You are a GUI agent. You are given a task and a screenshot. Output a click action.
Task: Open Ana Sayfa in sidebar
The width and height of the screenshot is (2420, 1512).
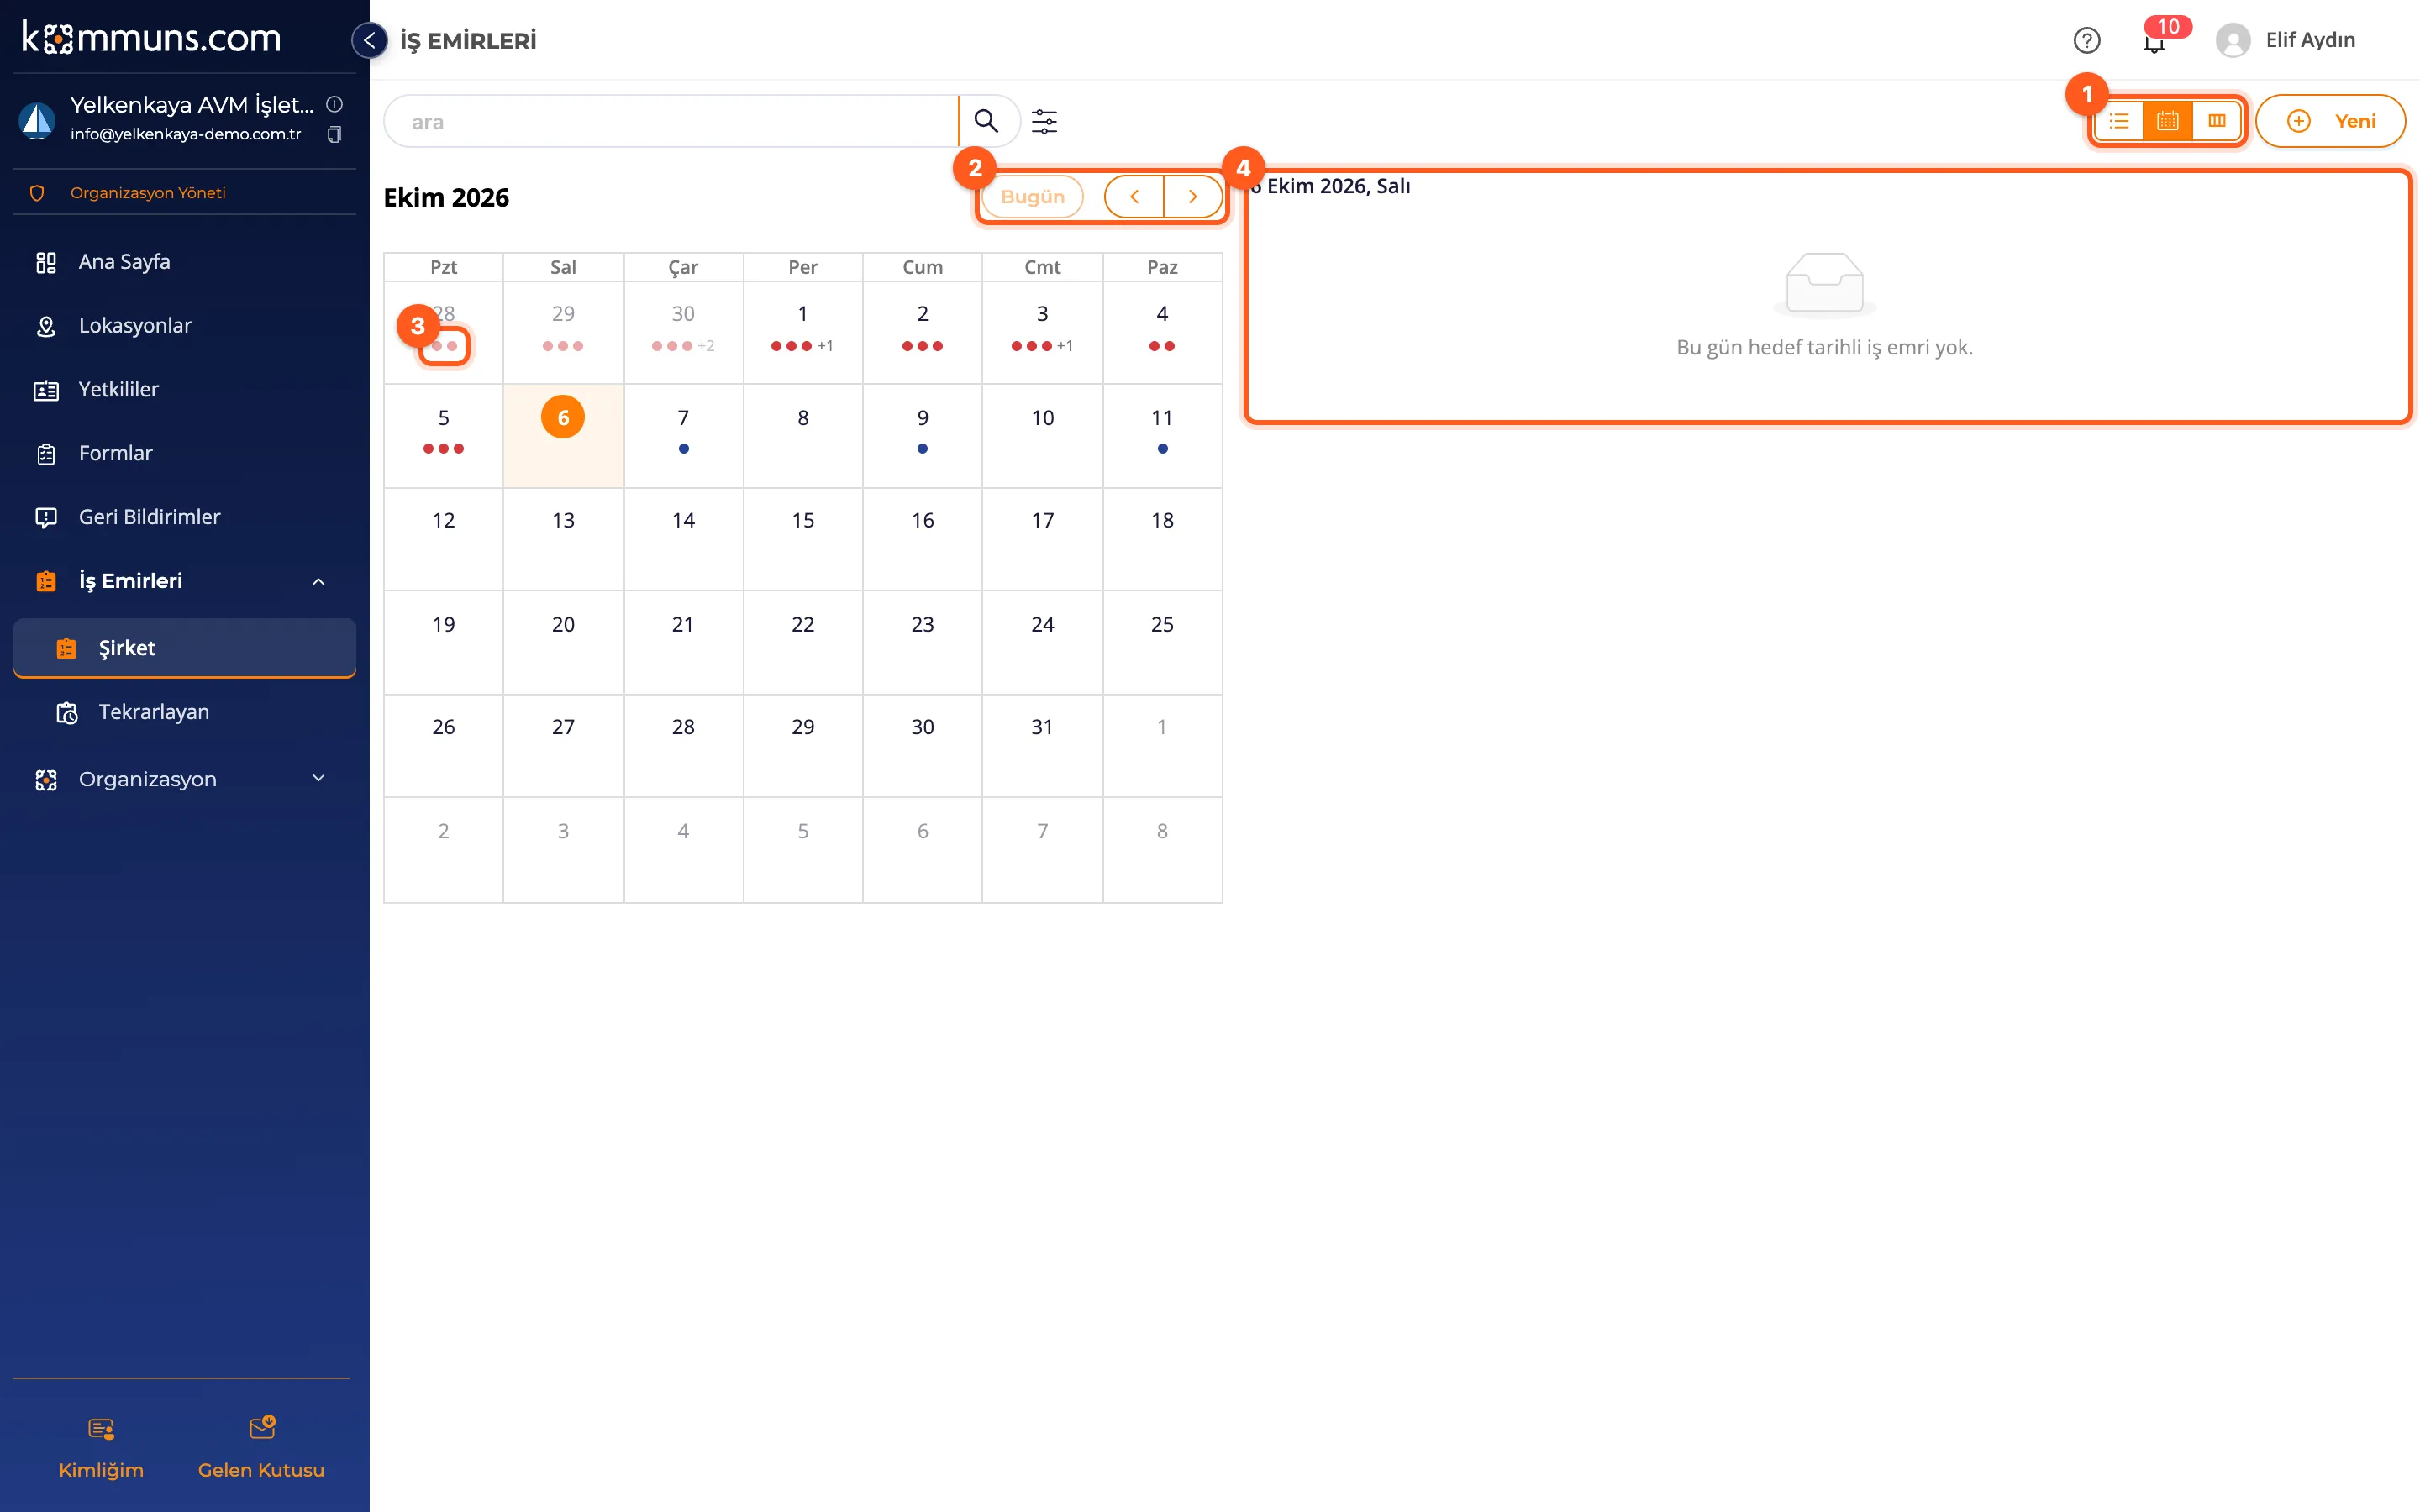pyautogui.click(x=184, y=262)
